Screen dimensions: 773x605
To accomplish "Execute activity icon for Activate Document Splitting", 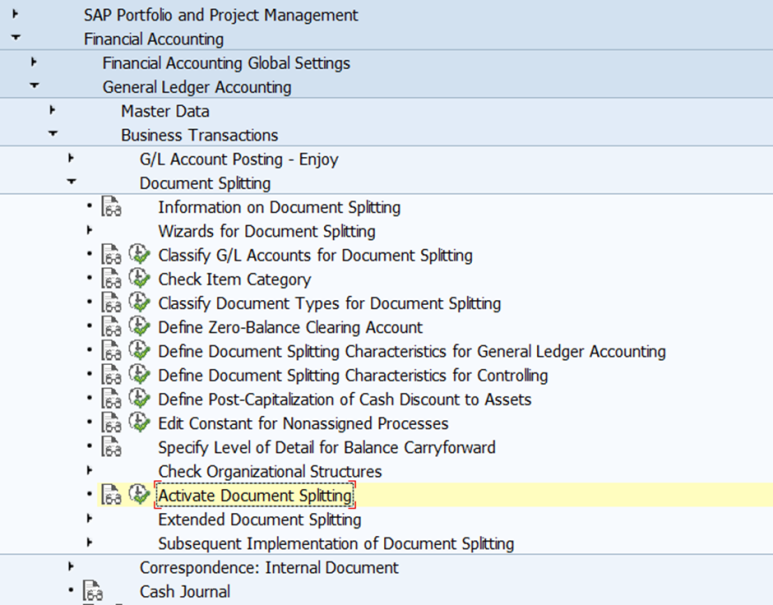I will click(140, 495).
